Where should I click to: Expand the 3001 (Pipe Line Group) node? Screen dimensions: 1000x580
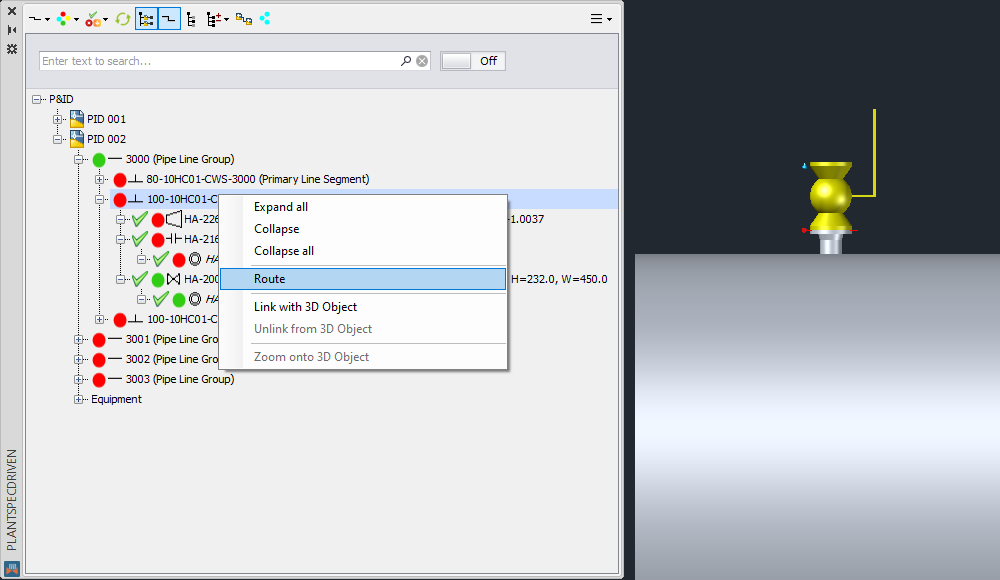[x=78, y=339]
